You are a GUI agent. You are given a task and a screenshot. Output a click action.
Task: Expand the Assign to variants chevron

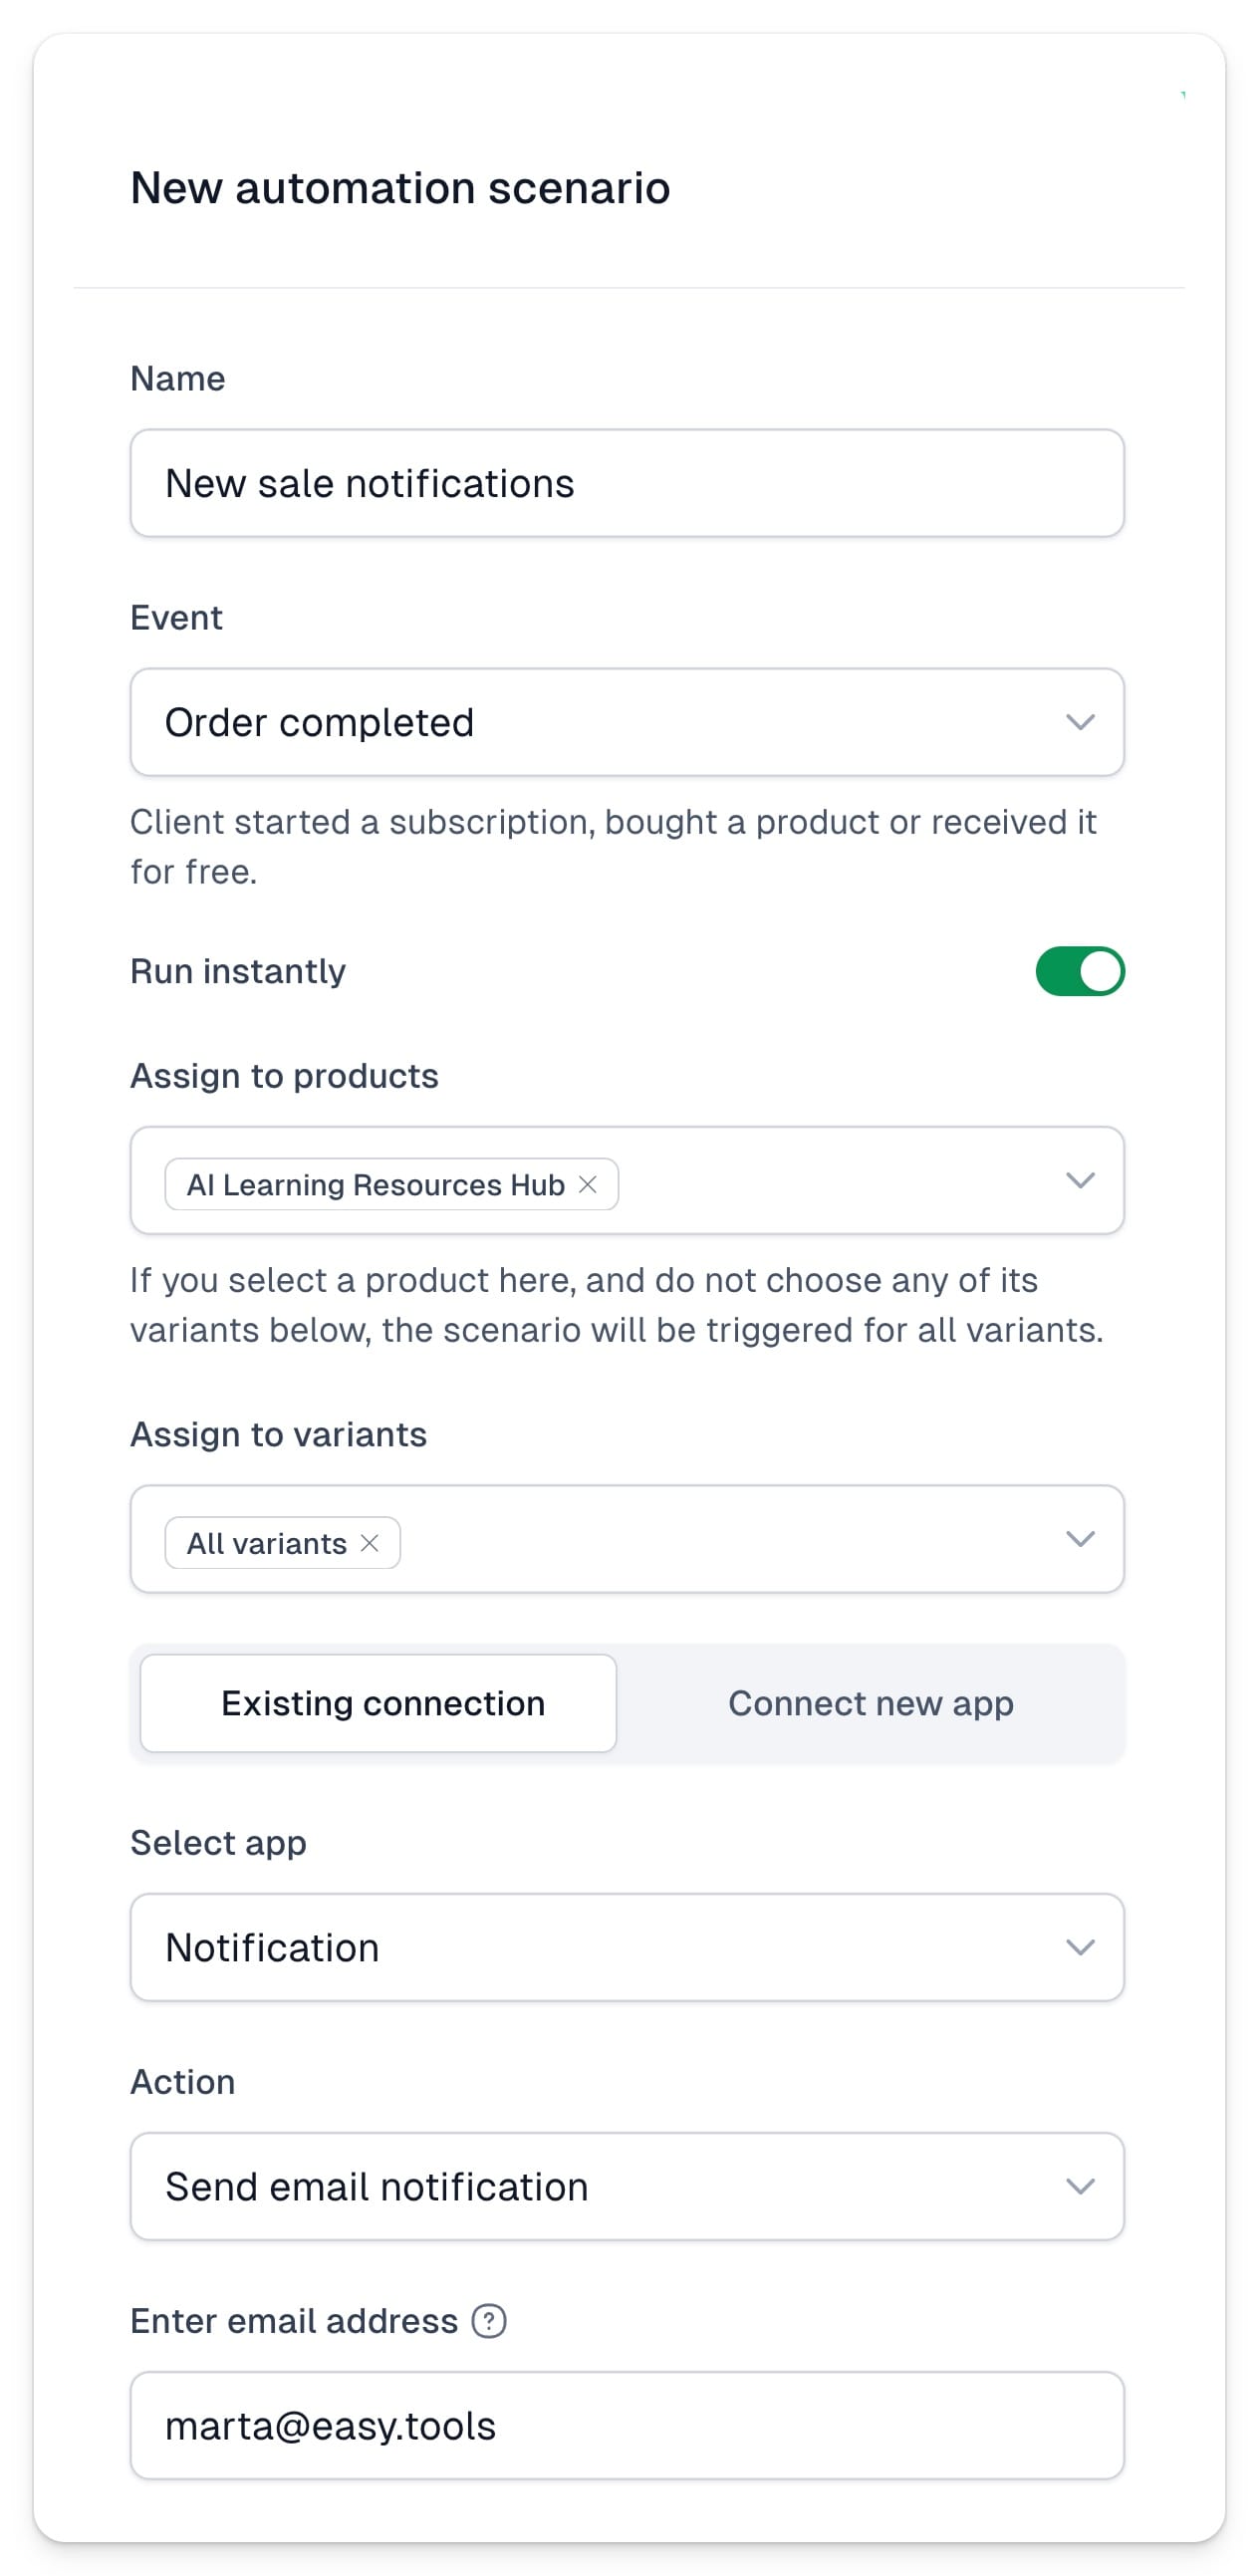click(x=1080, y=1539)
